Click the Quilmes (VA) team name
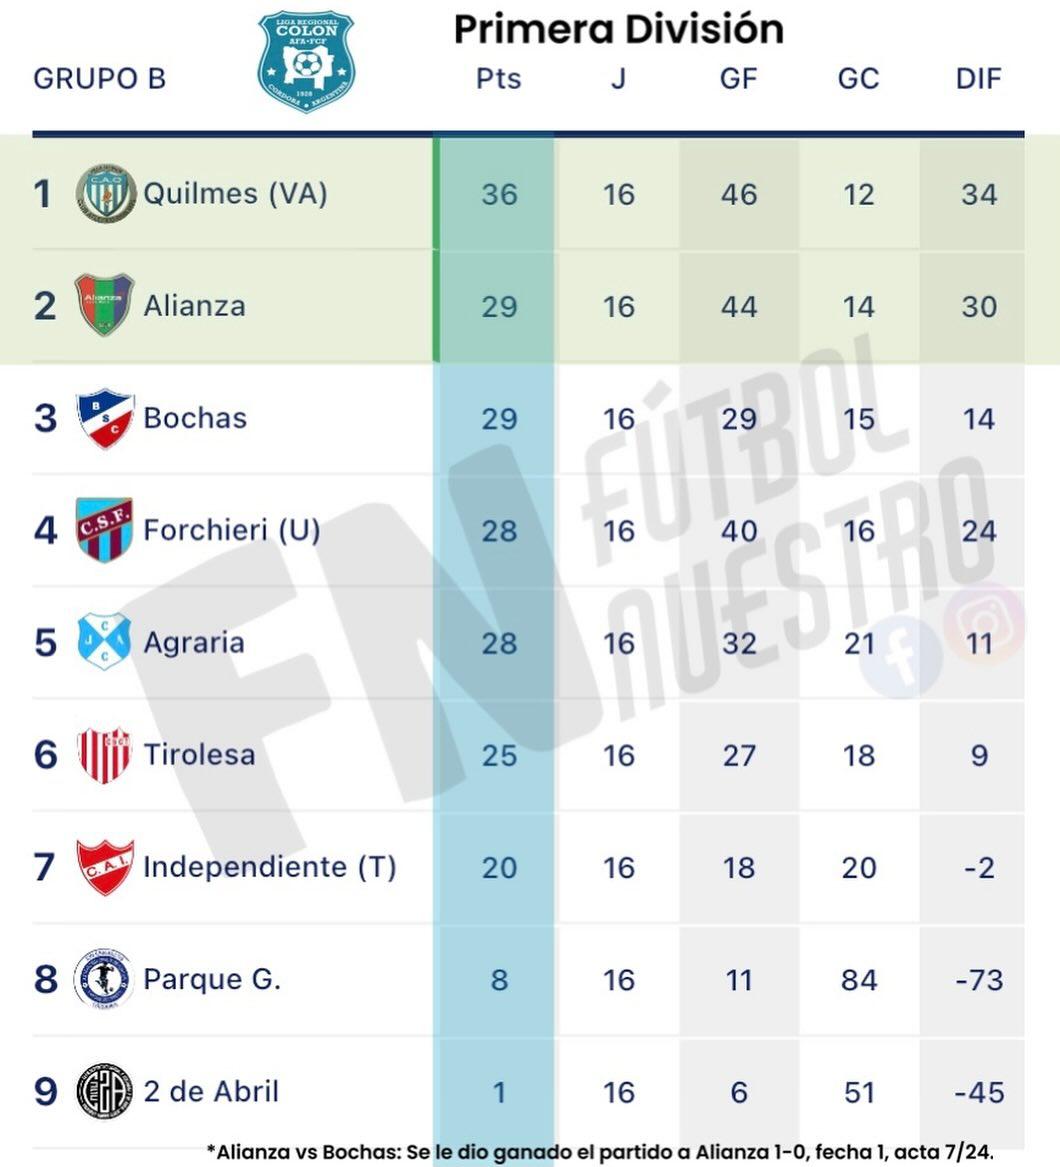The width and height of the screenshot is (1060, 1167). click(235, 193)
